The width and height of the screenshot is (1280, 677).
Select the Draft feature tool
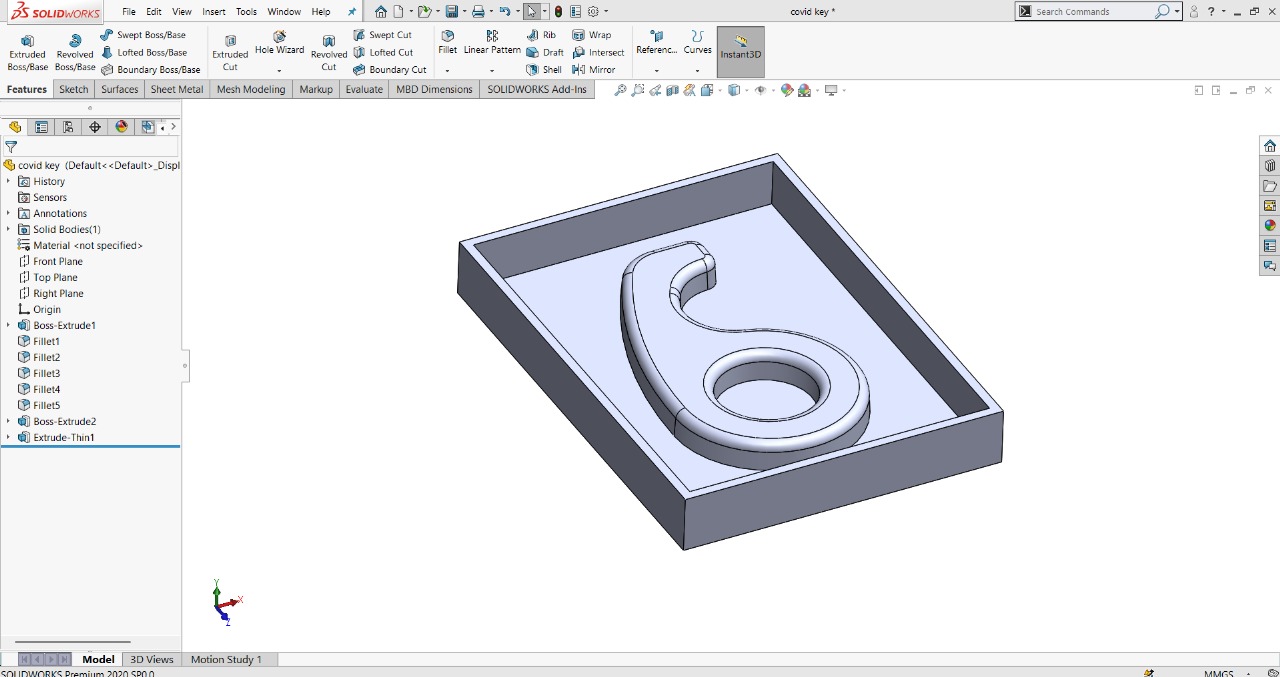pyautogui.click(x=545, y=52)
